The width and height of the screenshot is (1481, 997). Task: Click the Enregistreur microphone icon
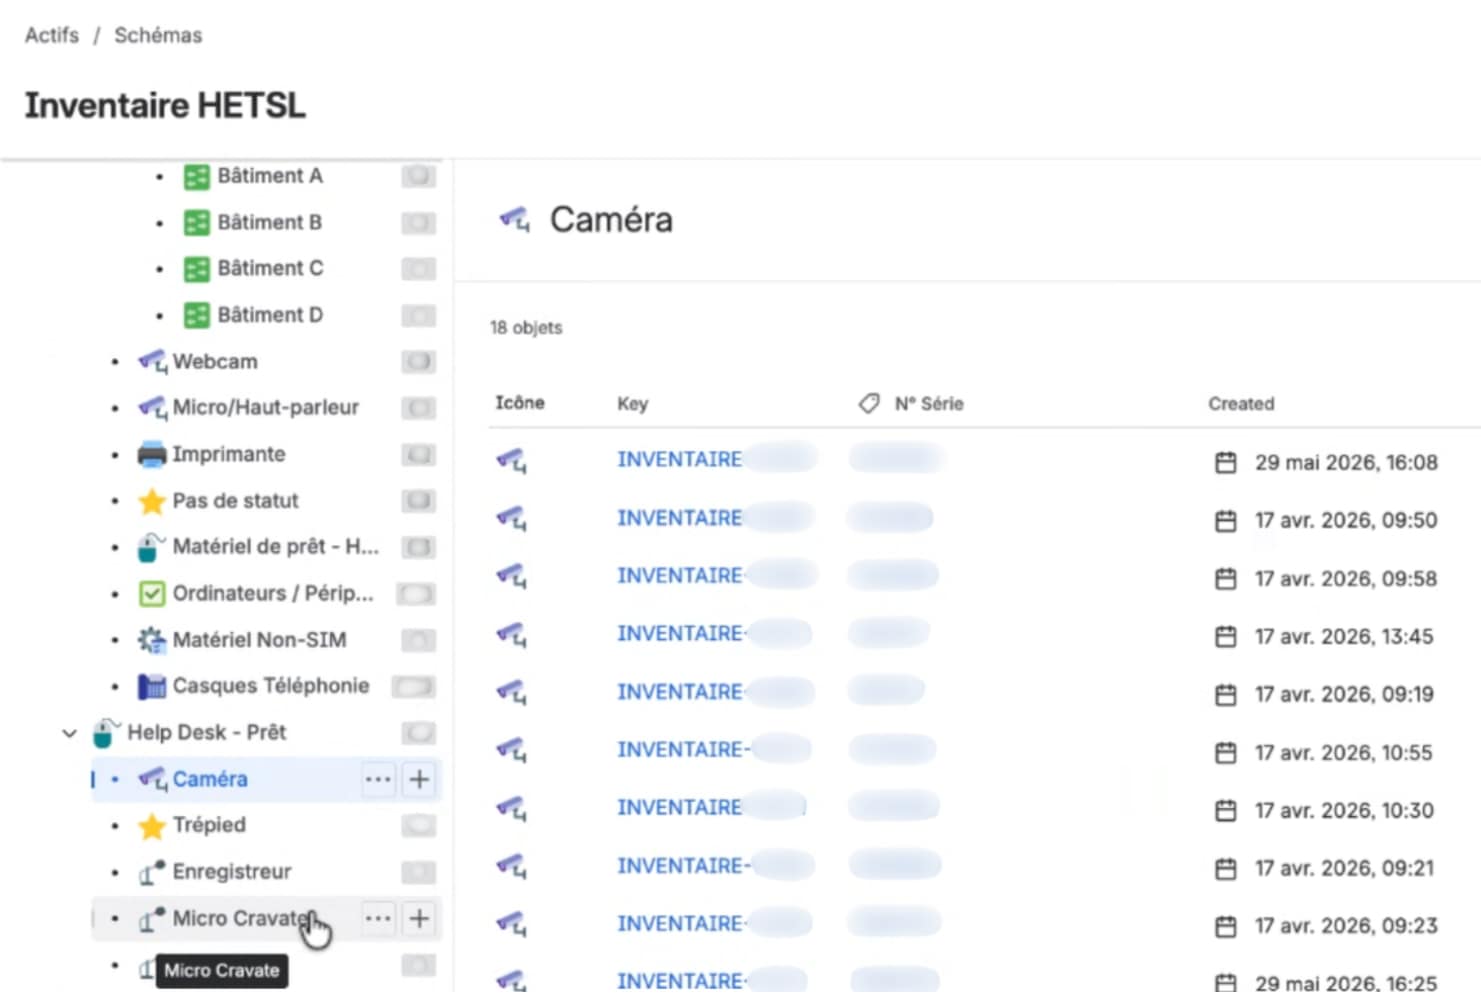pyautogui.click(x=152, y=873)
